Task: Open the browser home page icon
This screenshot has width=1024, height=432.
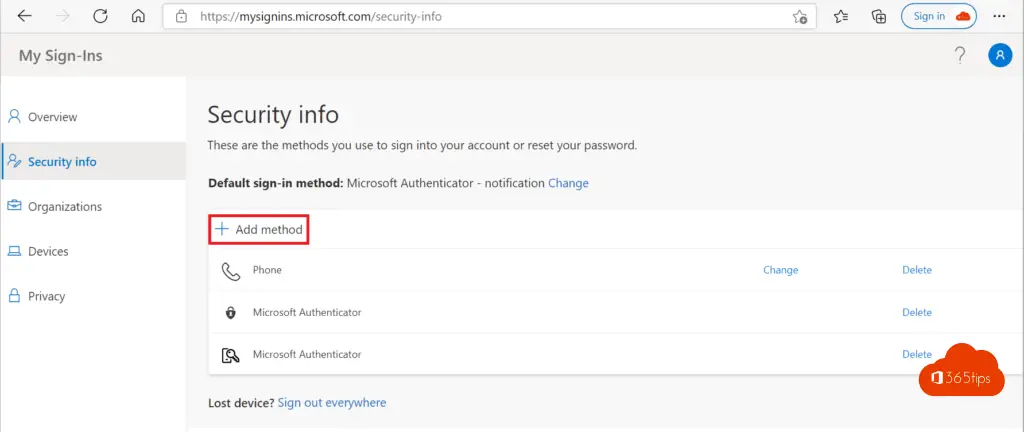Action: pyautogui.click(x=138, y=16)
